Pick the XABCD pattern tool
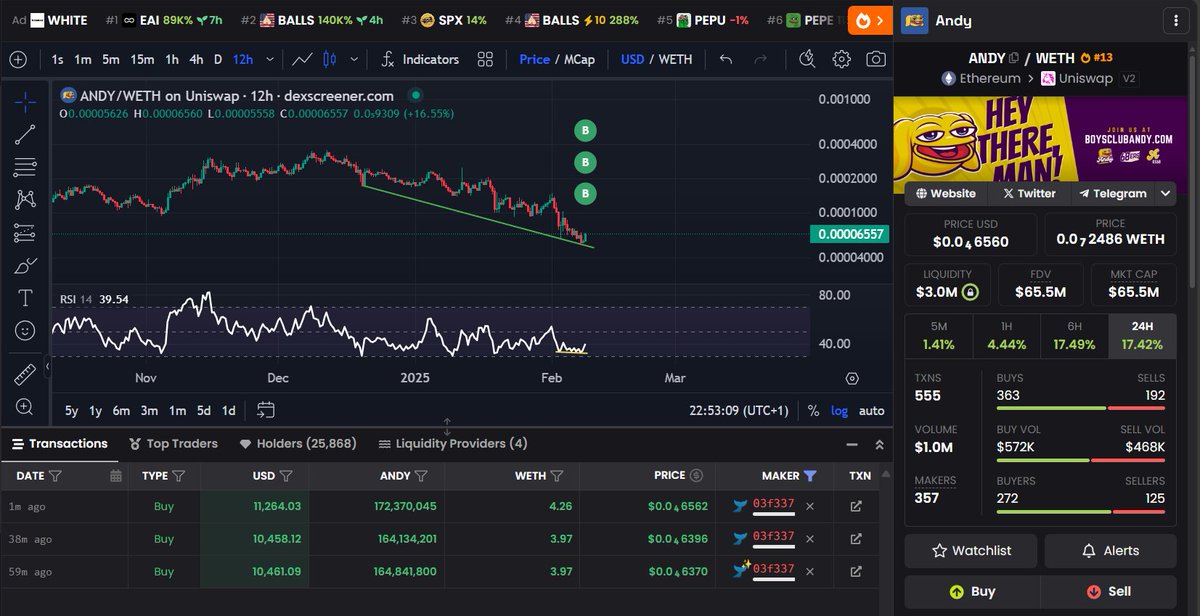The image size is (1200, 616). (24, 199)
